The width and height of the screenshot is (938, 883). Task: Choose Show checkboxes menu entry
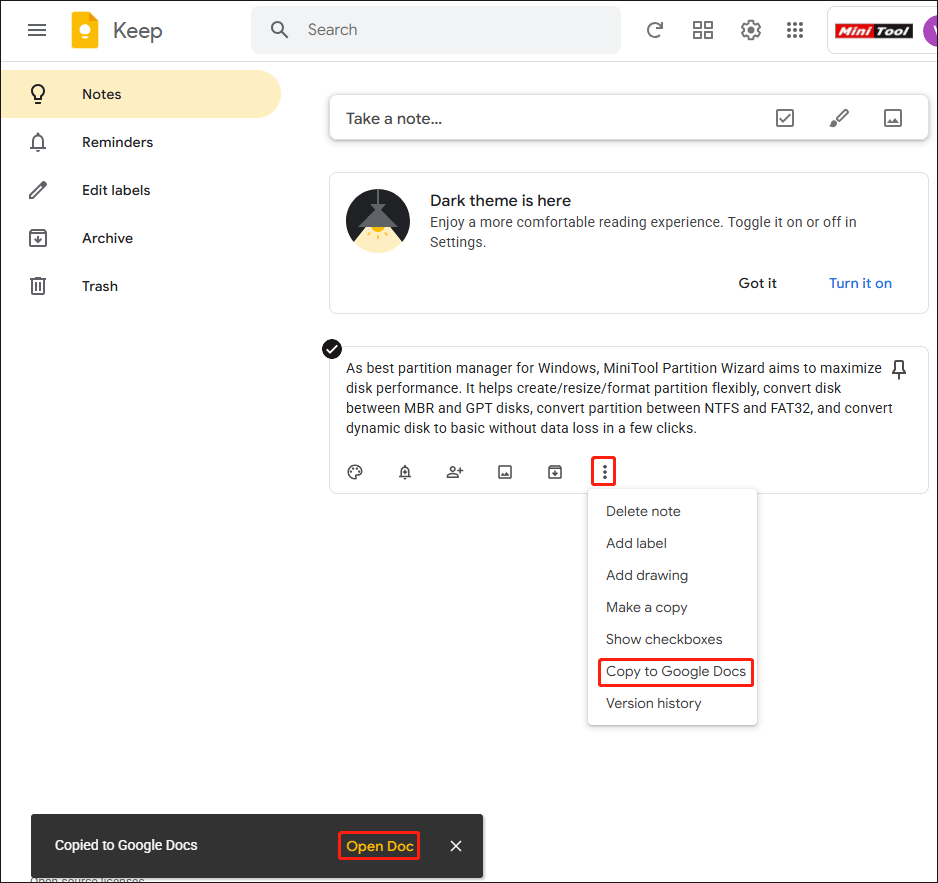(672, 640)
